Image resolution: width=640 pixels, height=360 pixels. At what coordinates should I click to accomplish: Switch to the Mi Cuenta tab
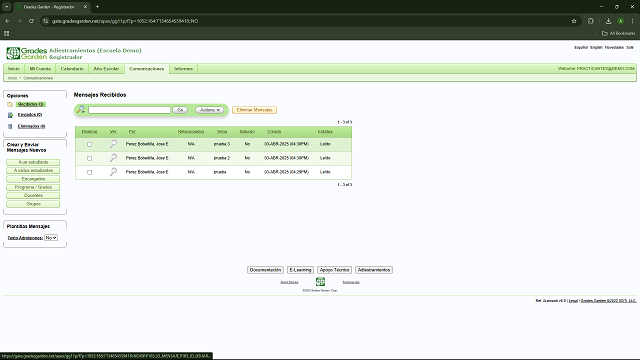40,69
